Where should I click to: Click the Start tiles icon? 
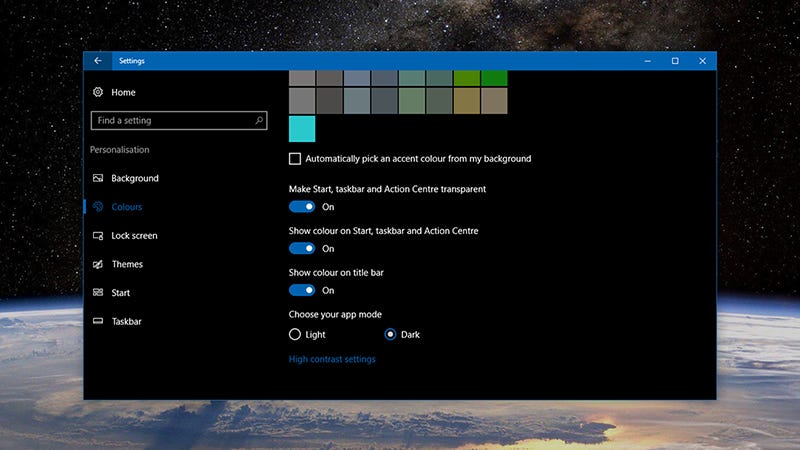[98, 292]
